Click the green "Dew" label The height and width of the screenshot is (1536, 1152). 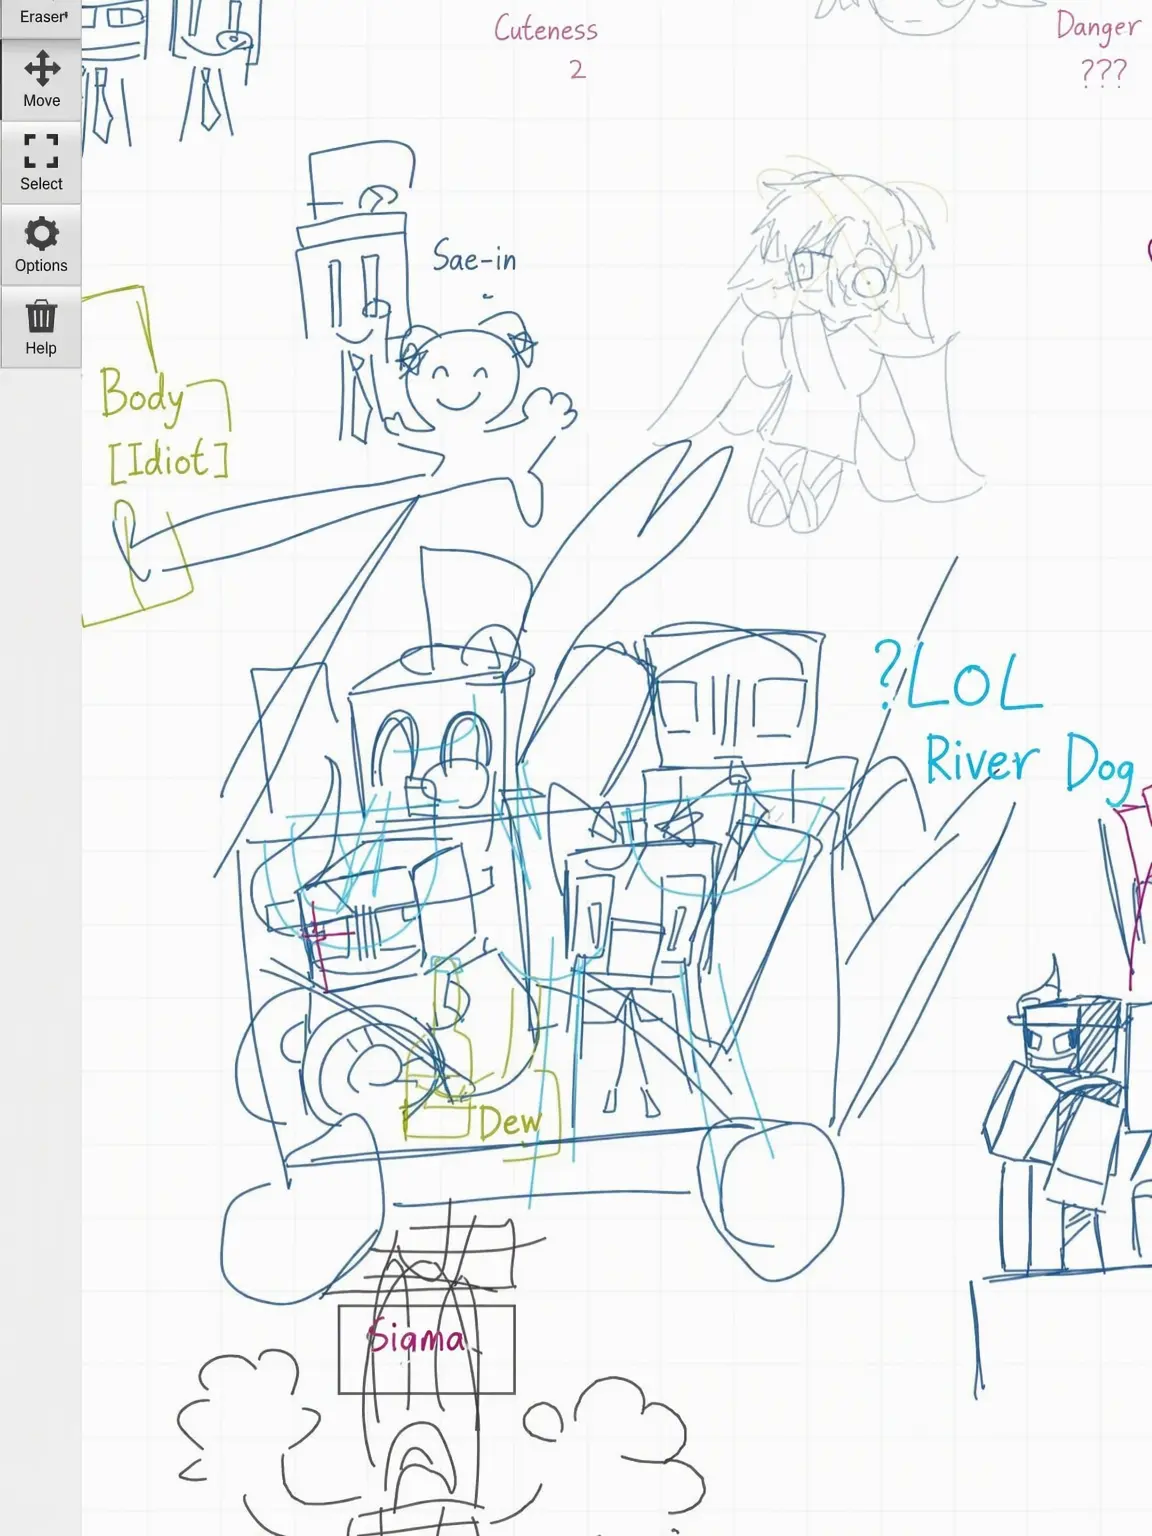(x=510, y=1122)
